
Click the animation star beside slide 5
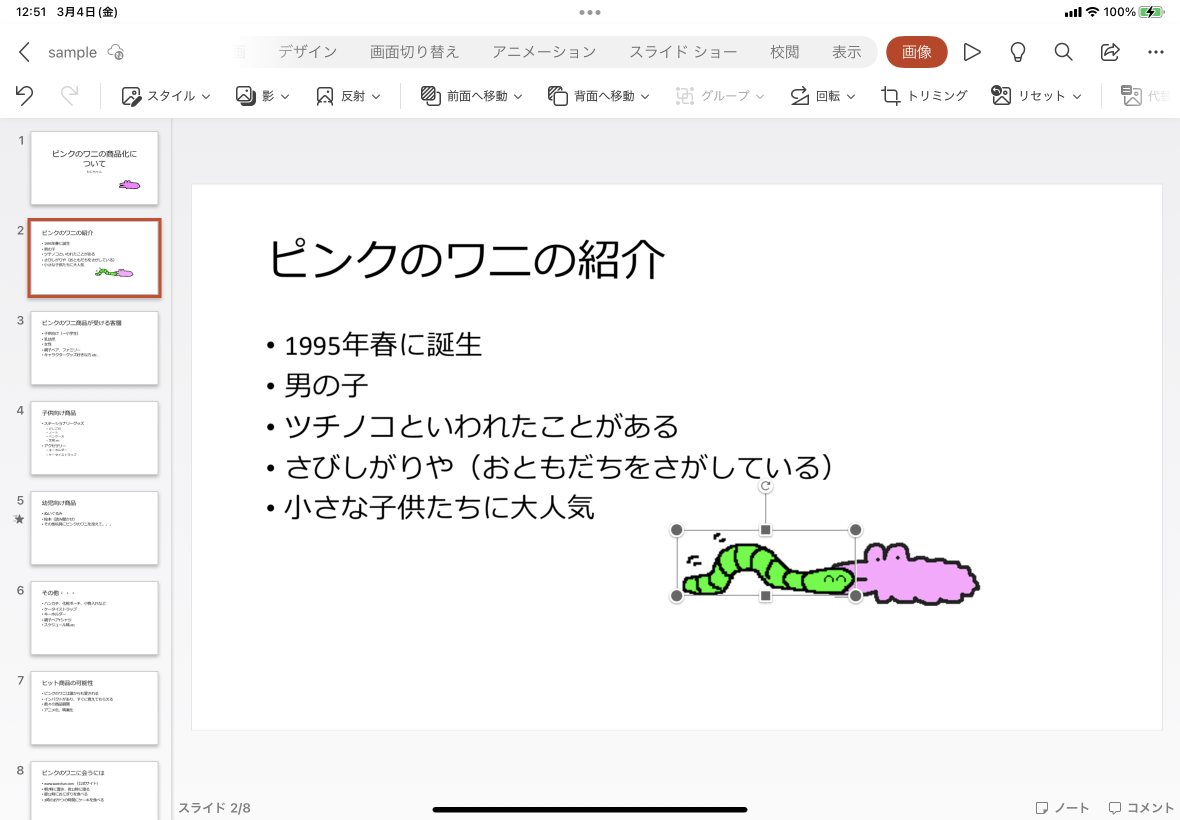pyautogui.click(x=20, y=519)
